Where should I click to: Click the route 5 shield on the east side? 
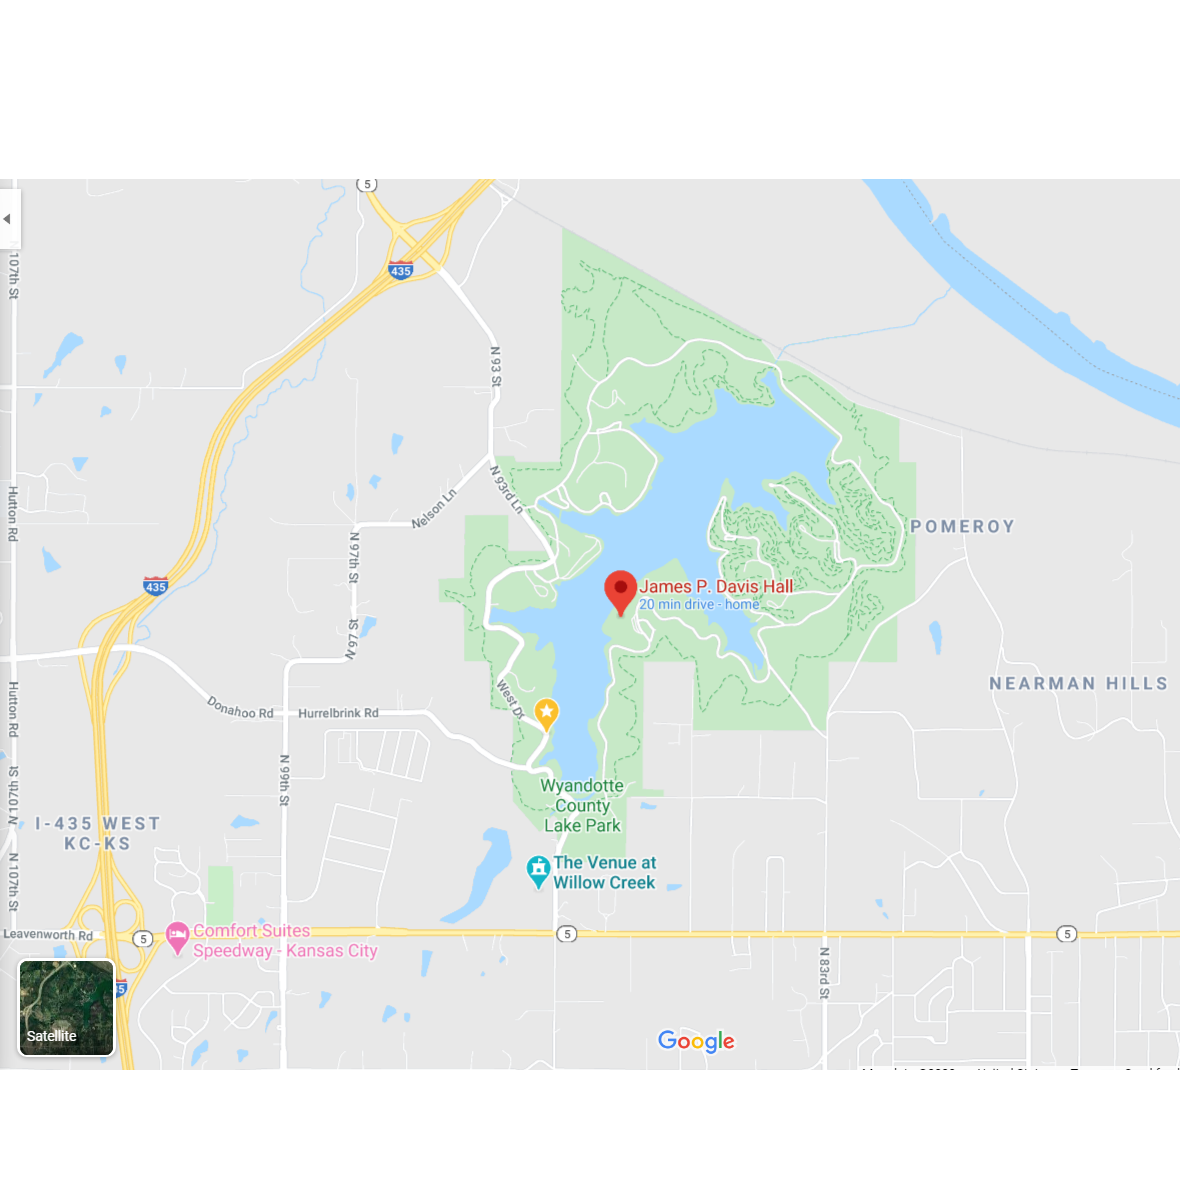pyautogui.click(x=1066, y=934)
